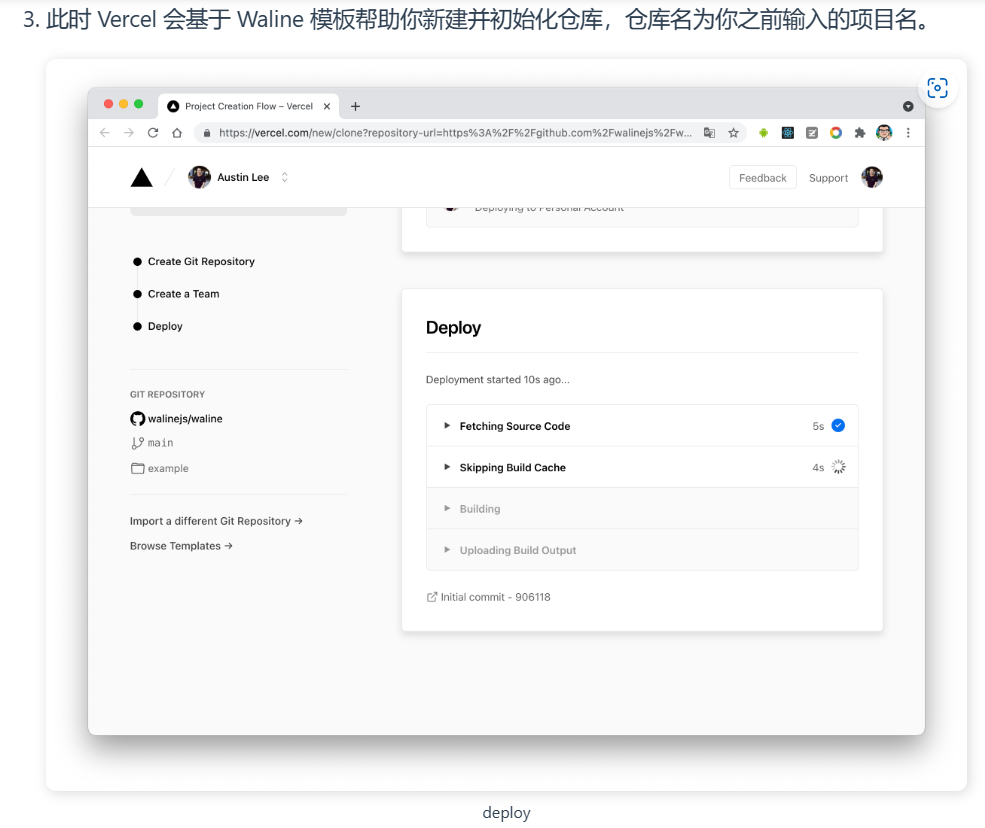Viewport: 985px width, 828px height.
Task: Bookmark page with the star icon
Action: (x=733, y=133)
